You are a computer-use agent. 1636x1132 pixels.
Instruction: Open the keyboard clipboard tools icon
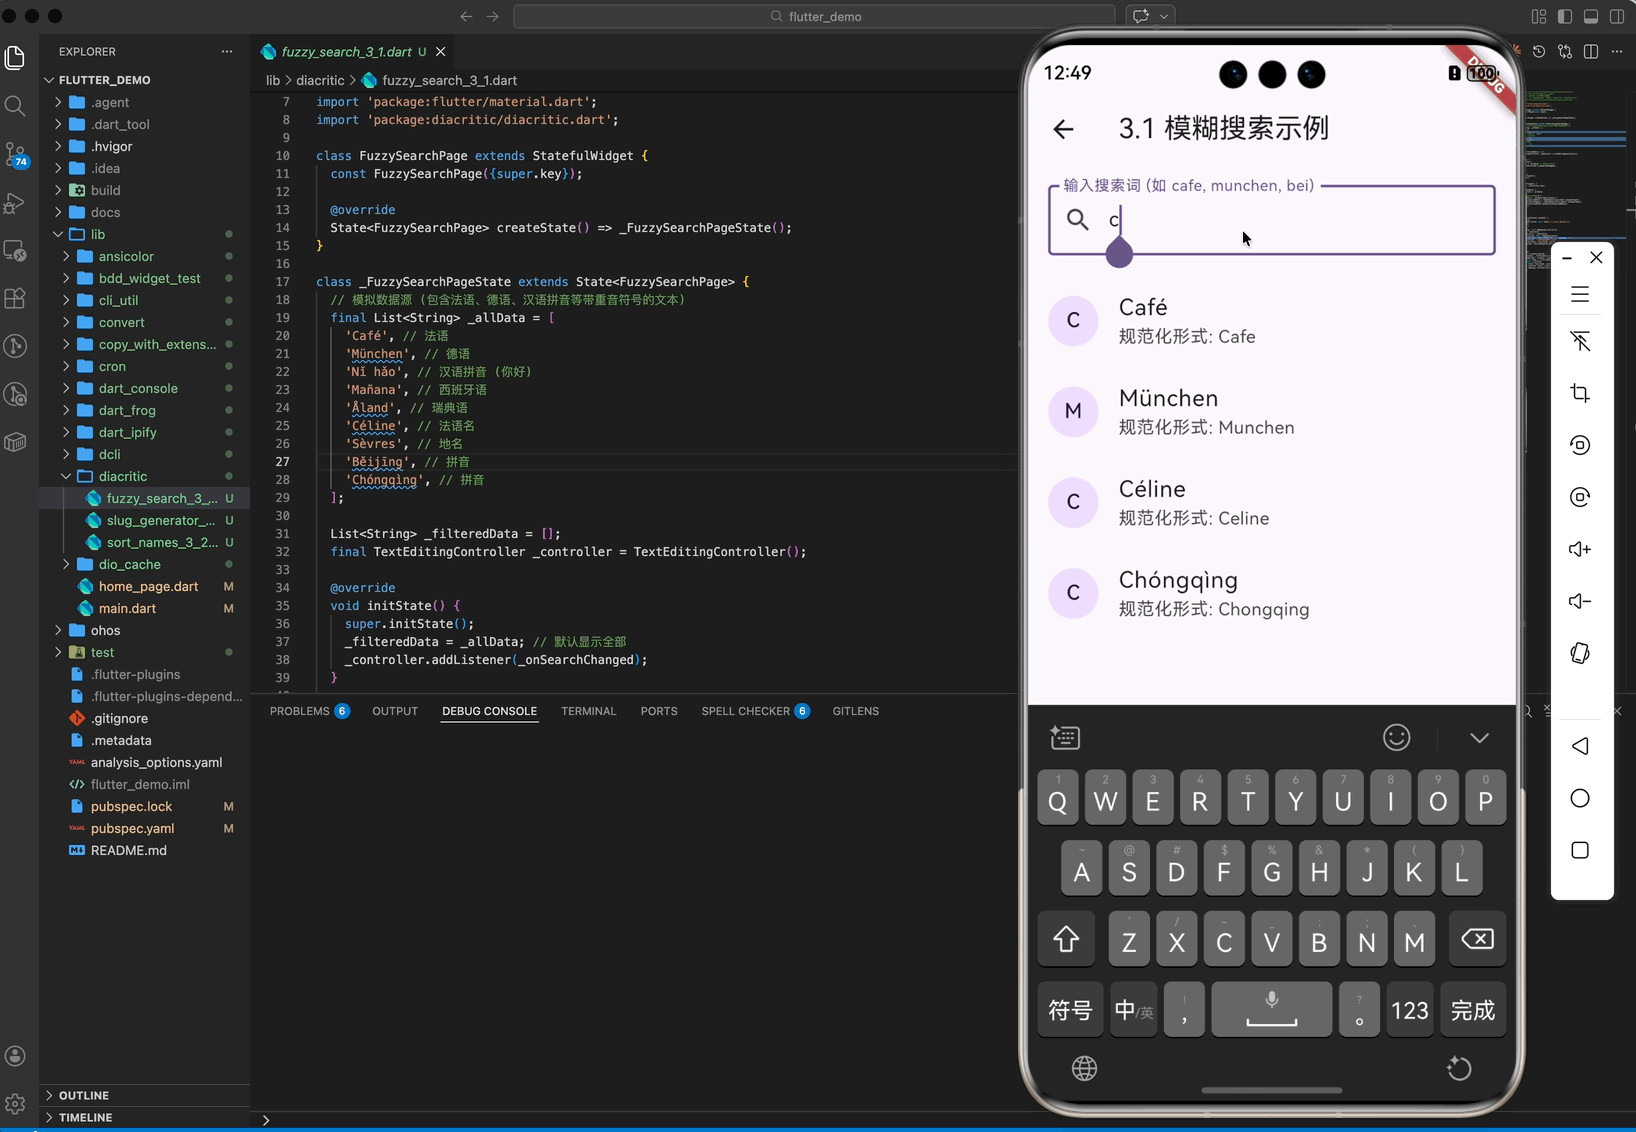[1065, 738]
